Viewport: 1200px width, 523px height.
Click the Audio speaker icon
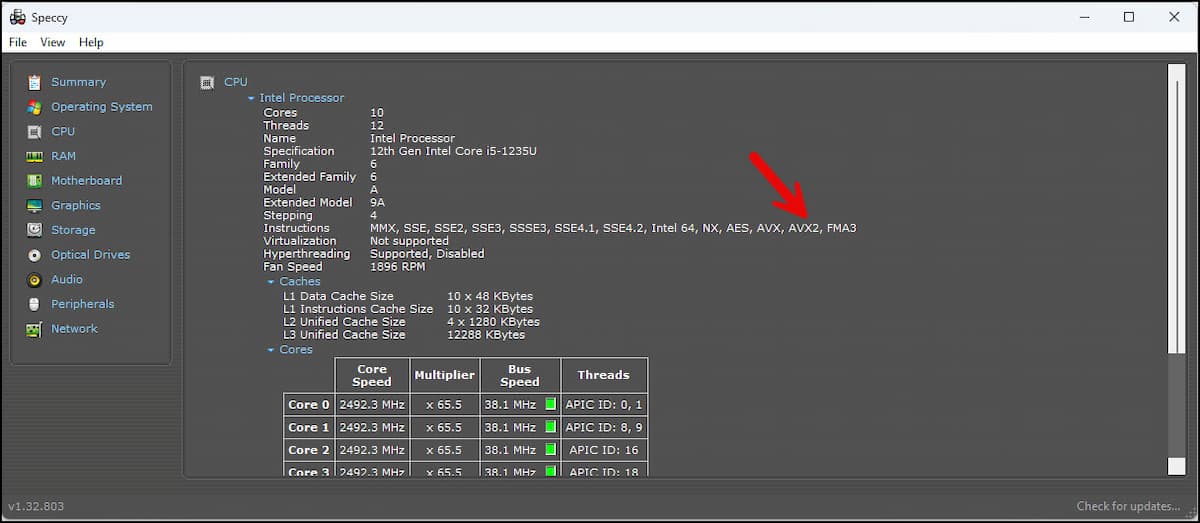coord(34,280)
